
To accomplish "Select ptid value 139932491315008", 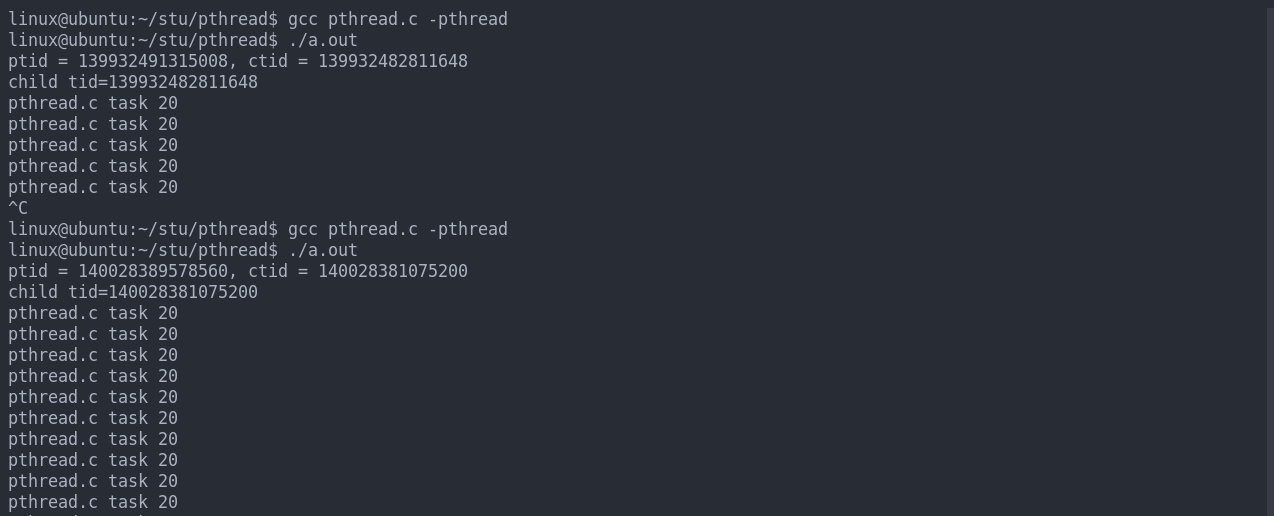I will coord(153,61).
